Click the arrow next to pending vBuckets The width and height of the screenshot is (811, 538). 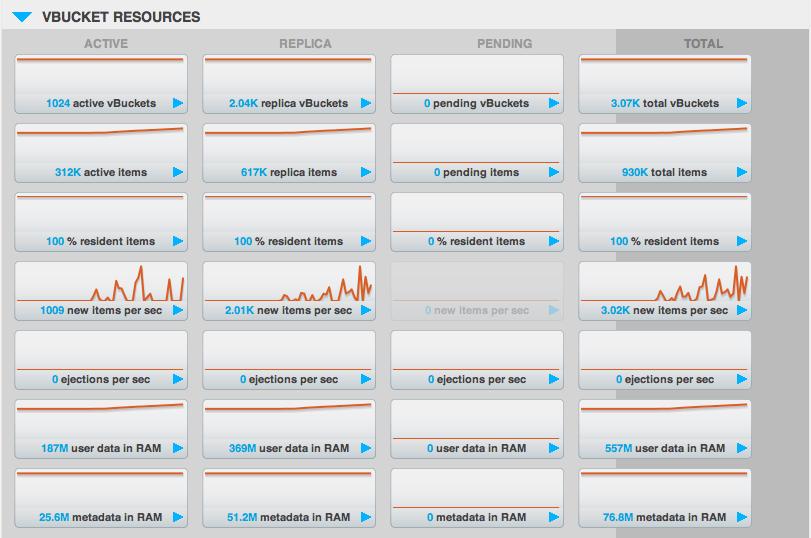click(554, 103)
